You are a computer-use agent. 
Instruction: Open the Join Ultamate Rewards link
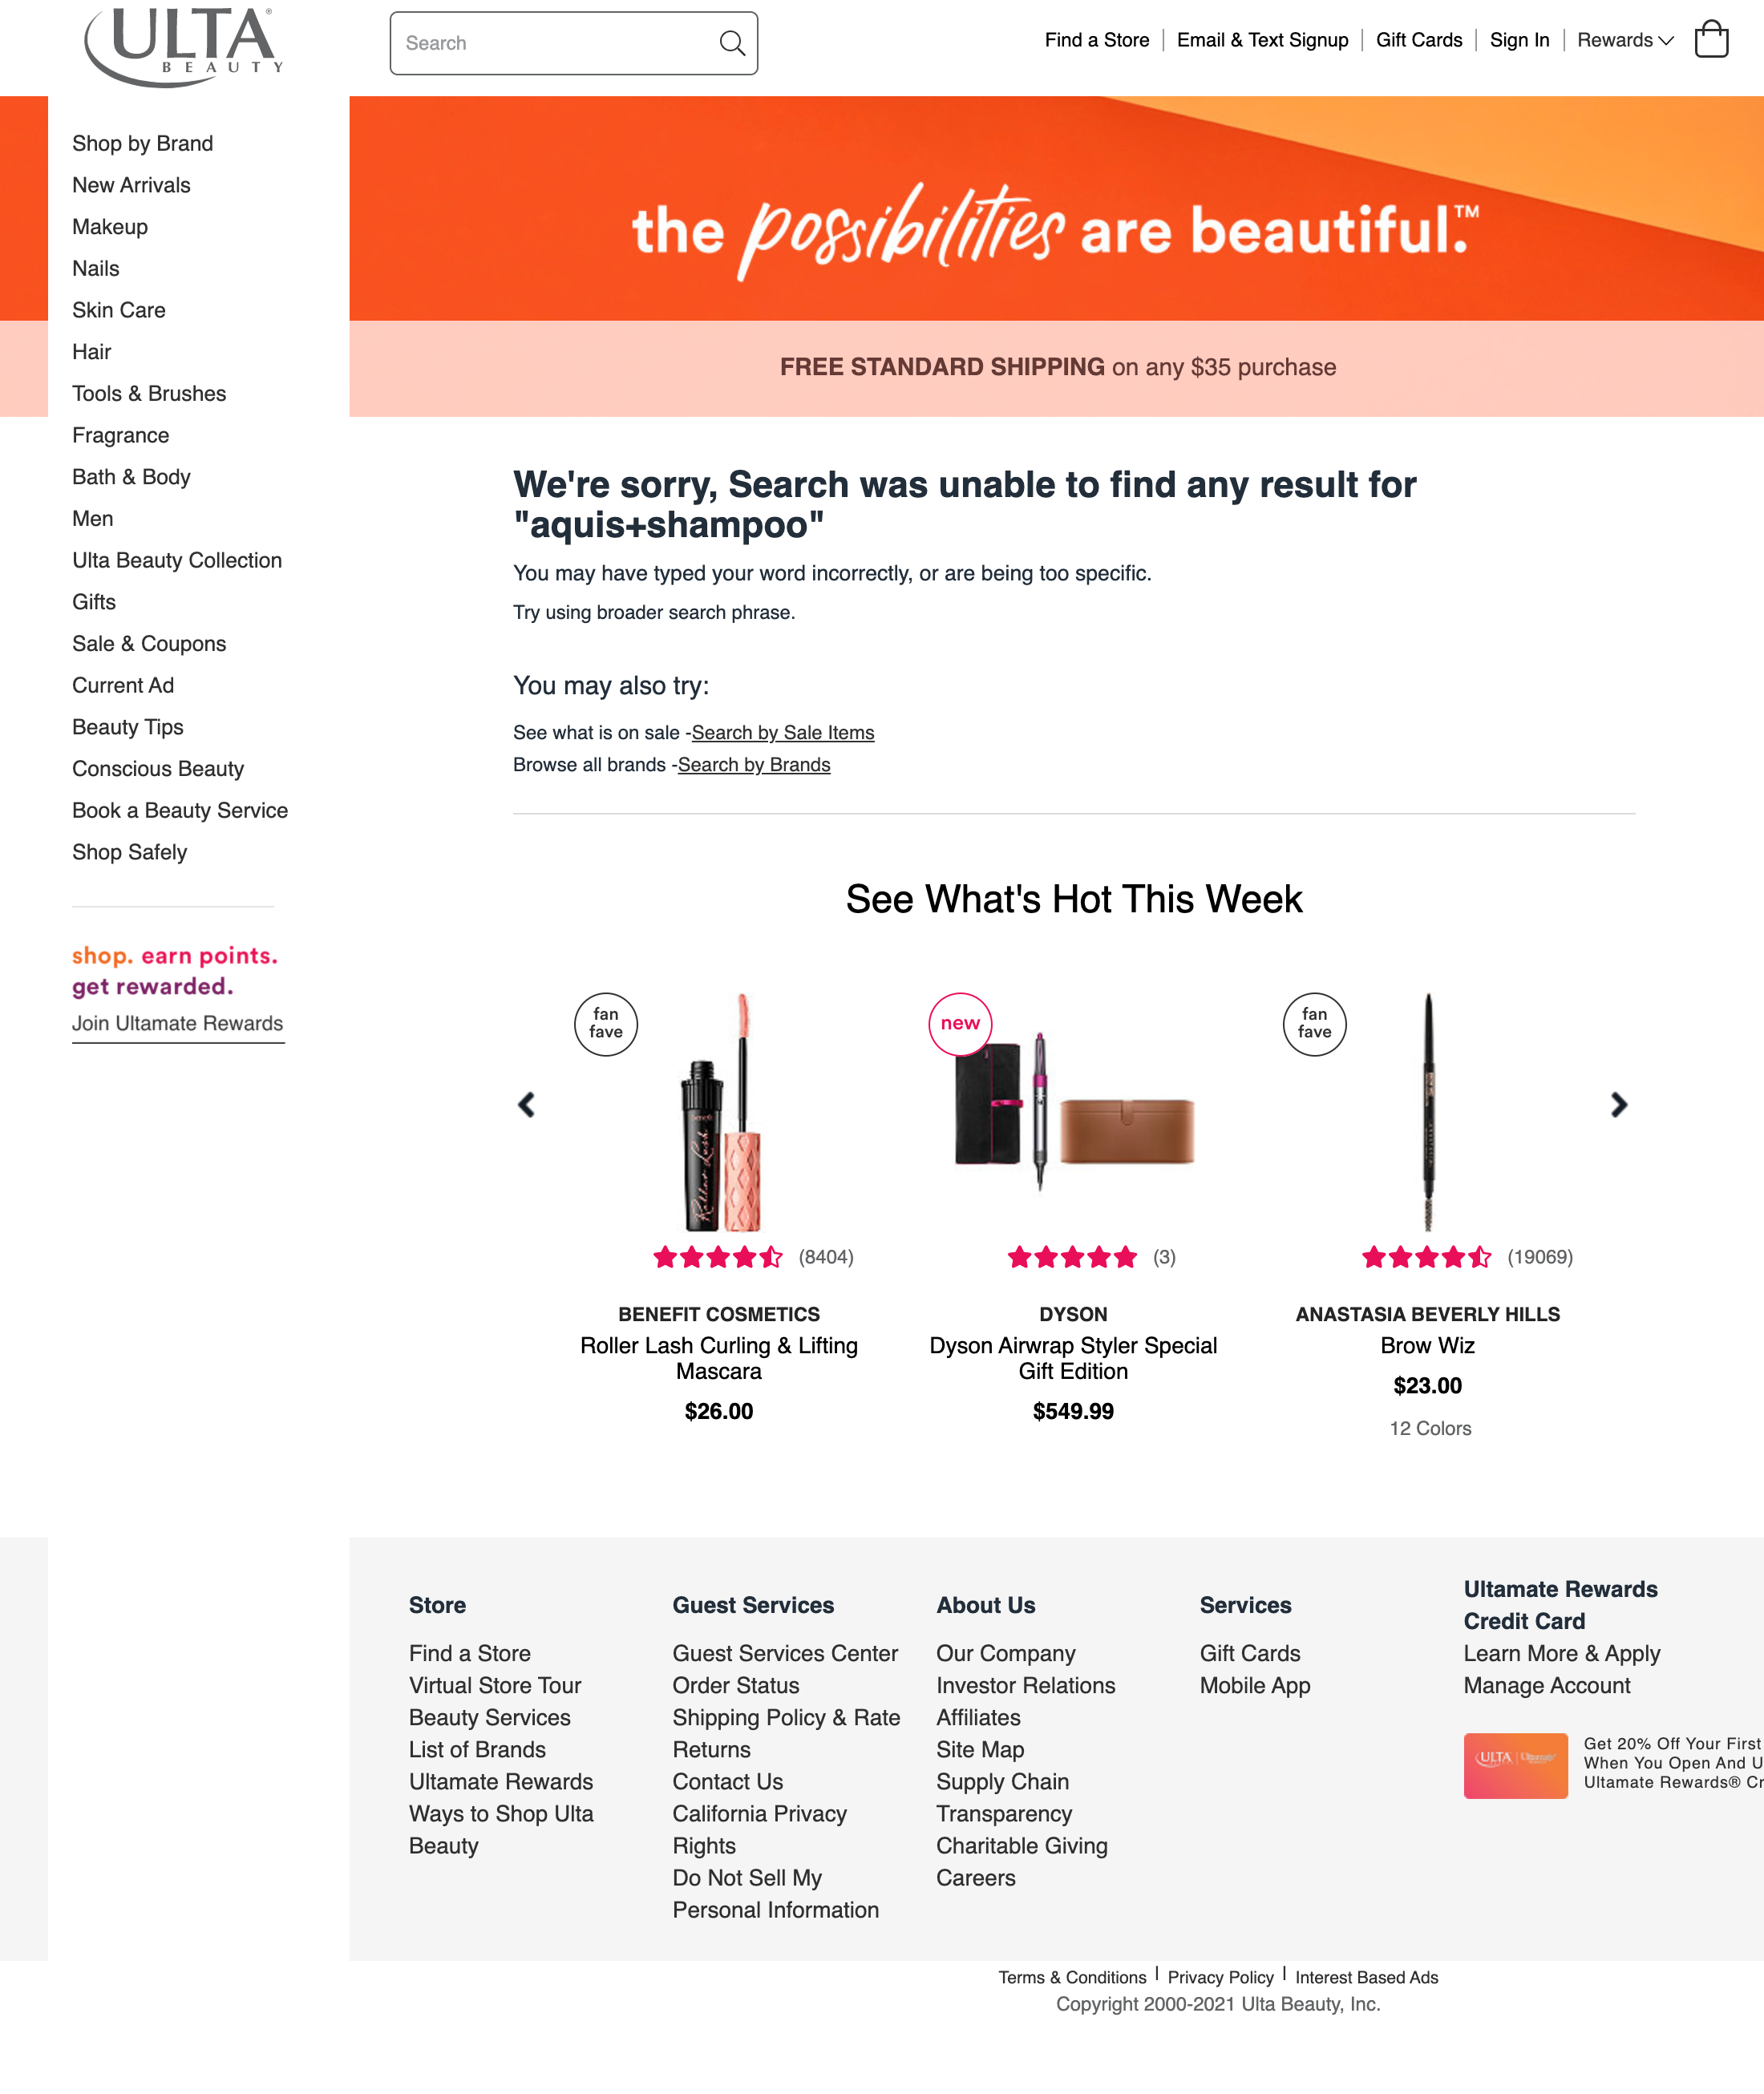click(177, 1023)
